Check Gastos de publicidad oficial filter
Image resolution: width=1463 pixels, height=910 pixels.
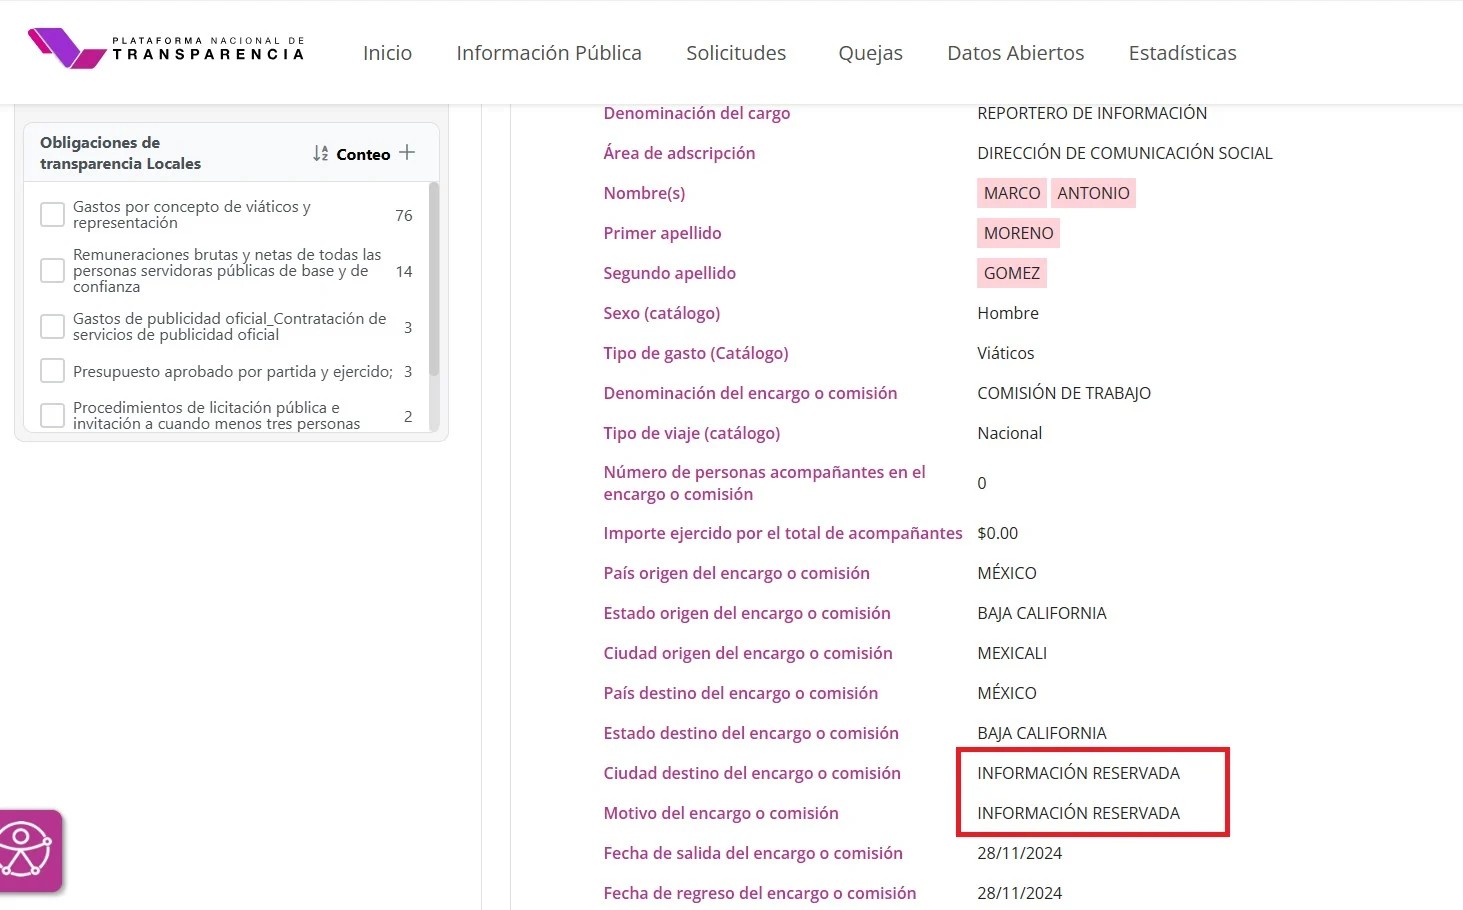coord(52,327)
